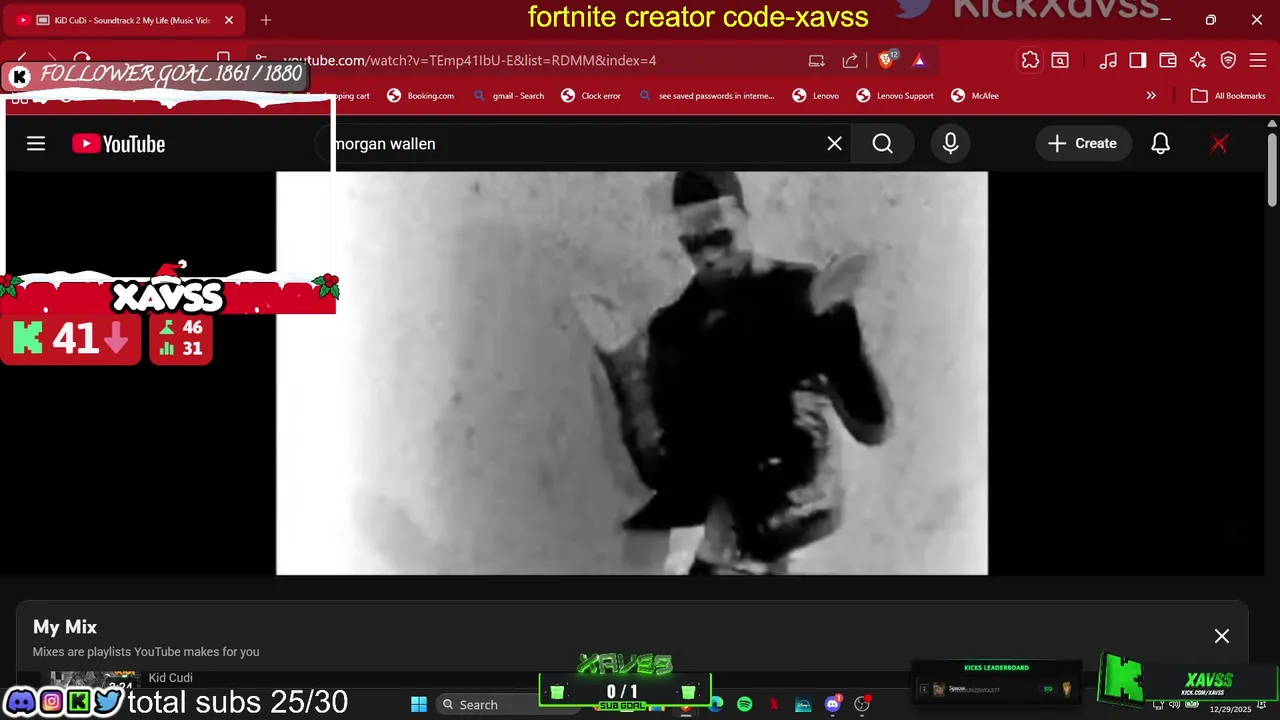Go to YouTube home via logo
The height and width of the screenshot is (720, 1280).
point(118,144)
